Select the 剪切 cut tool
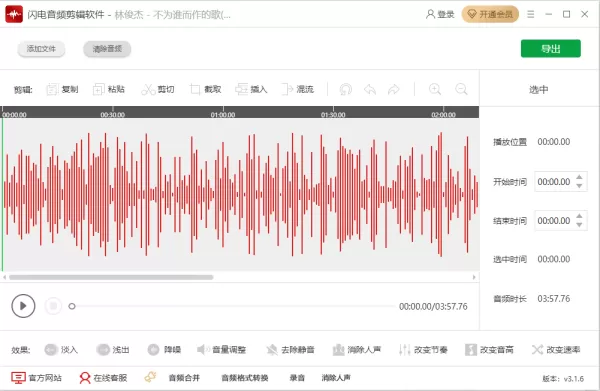 (x=158, y=89)
